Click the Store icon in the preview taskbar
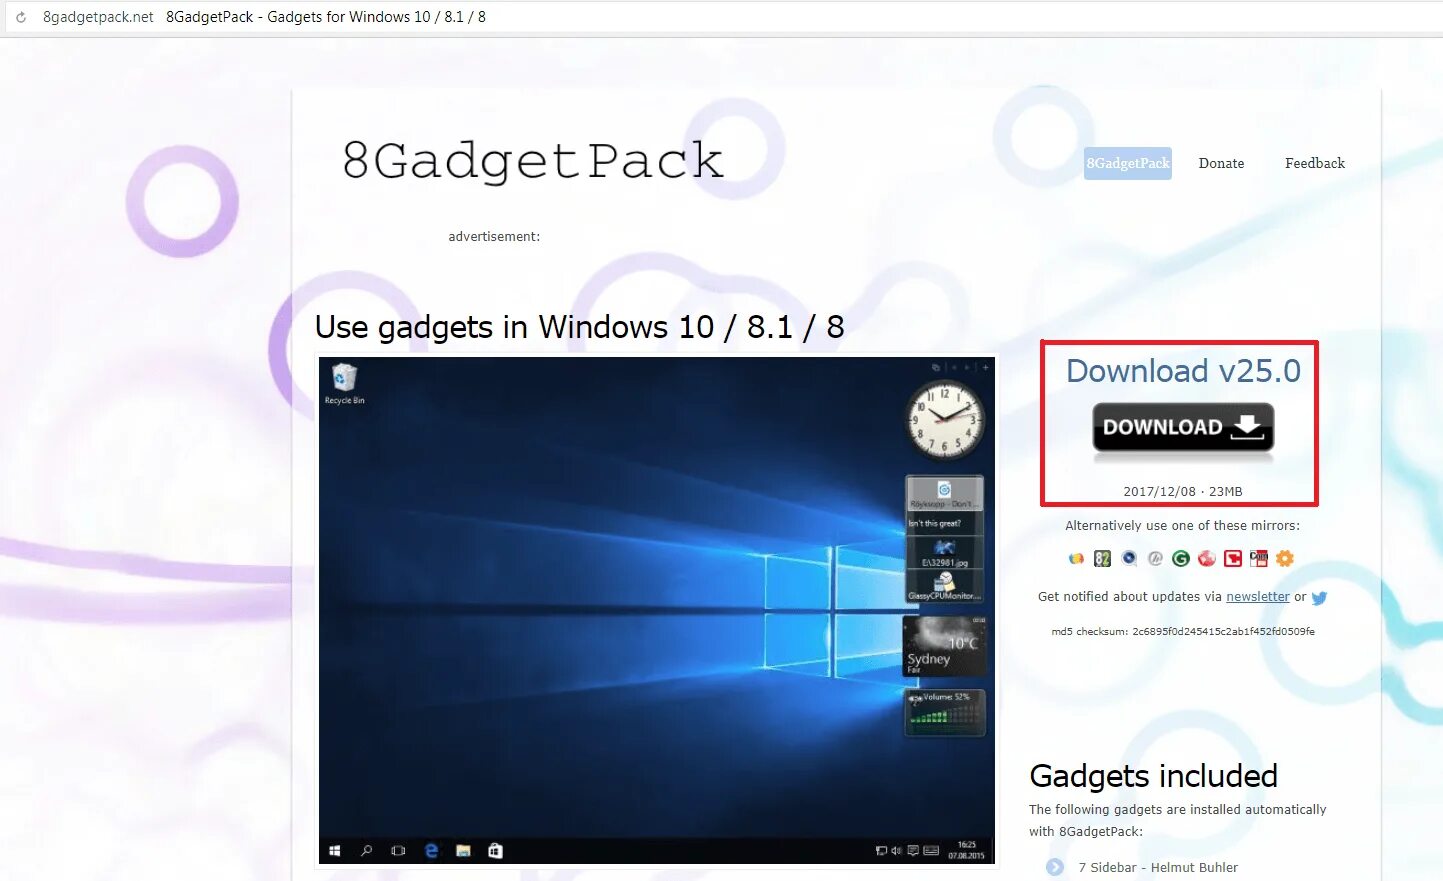The width and height of the screenshot is (1443, 881). [x=495, y=851]
